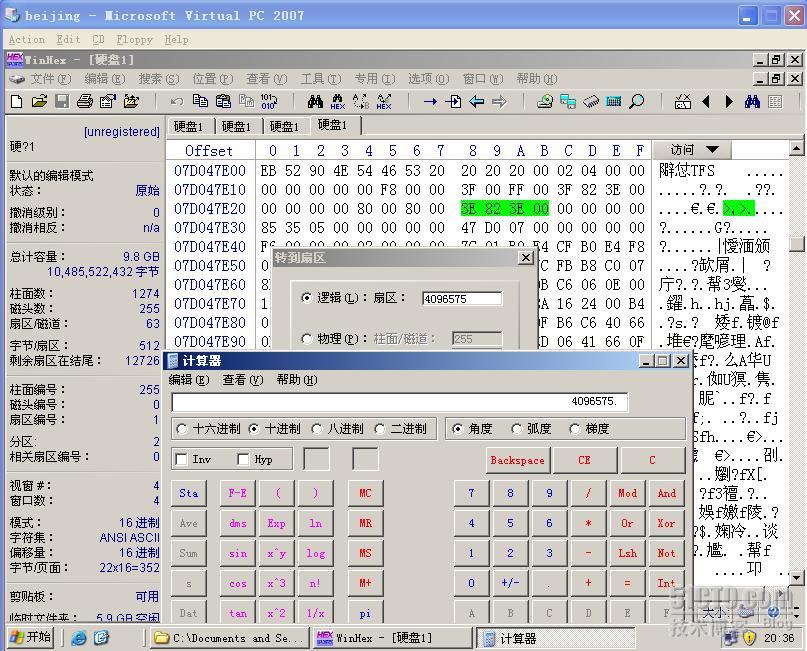Screen dimensions: 807x651
Task: Open WinHex 搜索(S) menu
Action: tap(159, 79)
